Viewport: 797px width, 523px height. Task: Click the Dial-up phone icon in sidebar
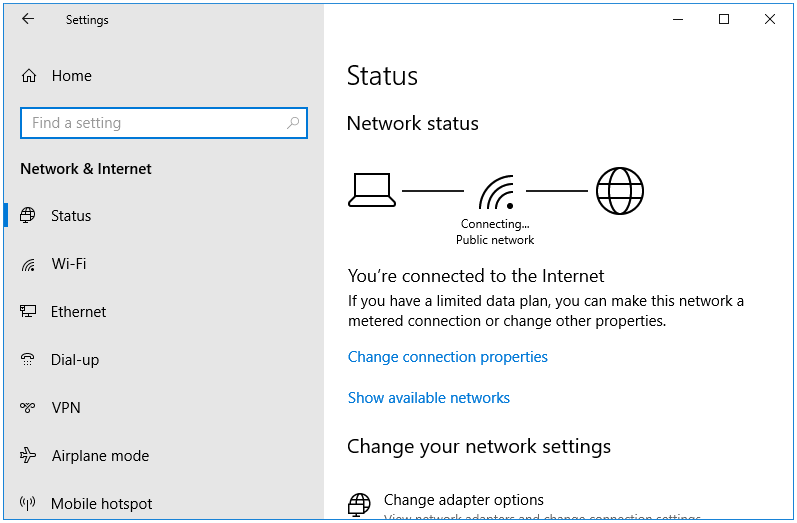tap(27, 359)
